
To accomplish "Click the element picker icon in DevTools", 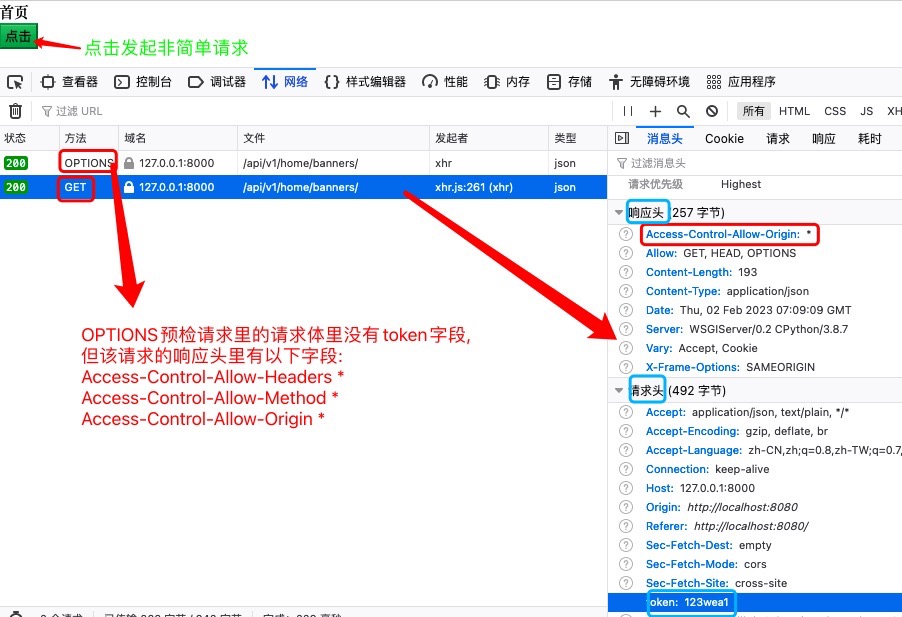I will pos(15,82).
